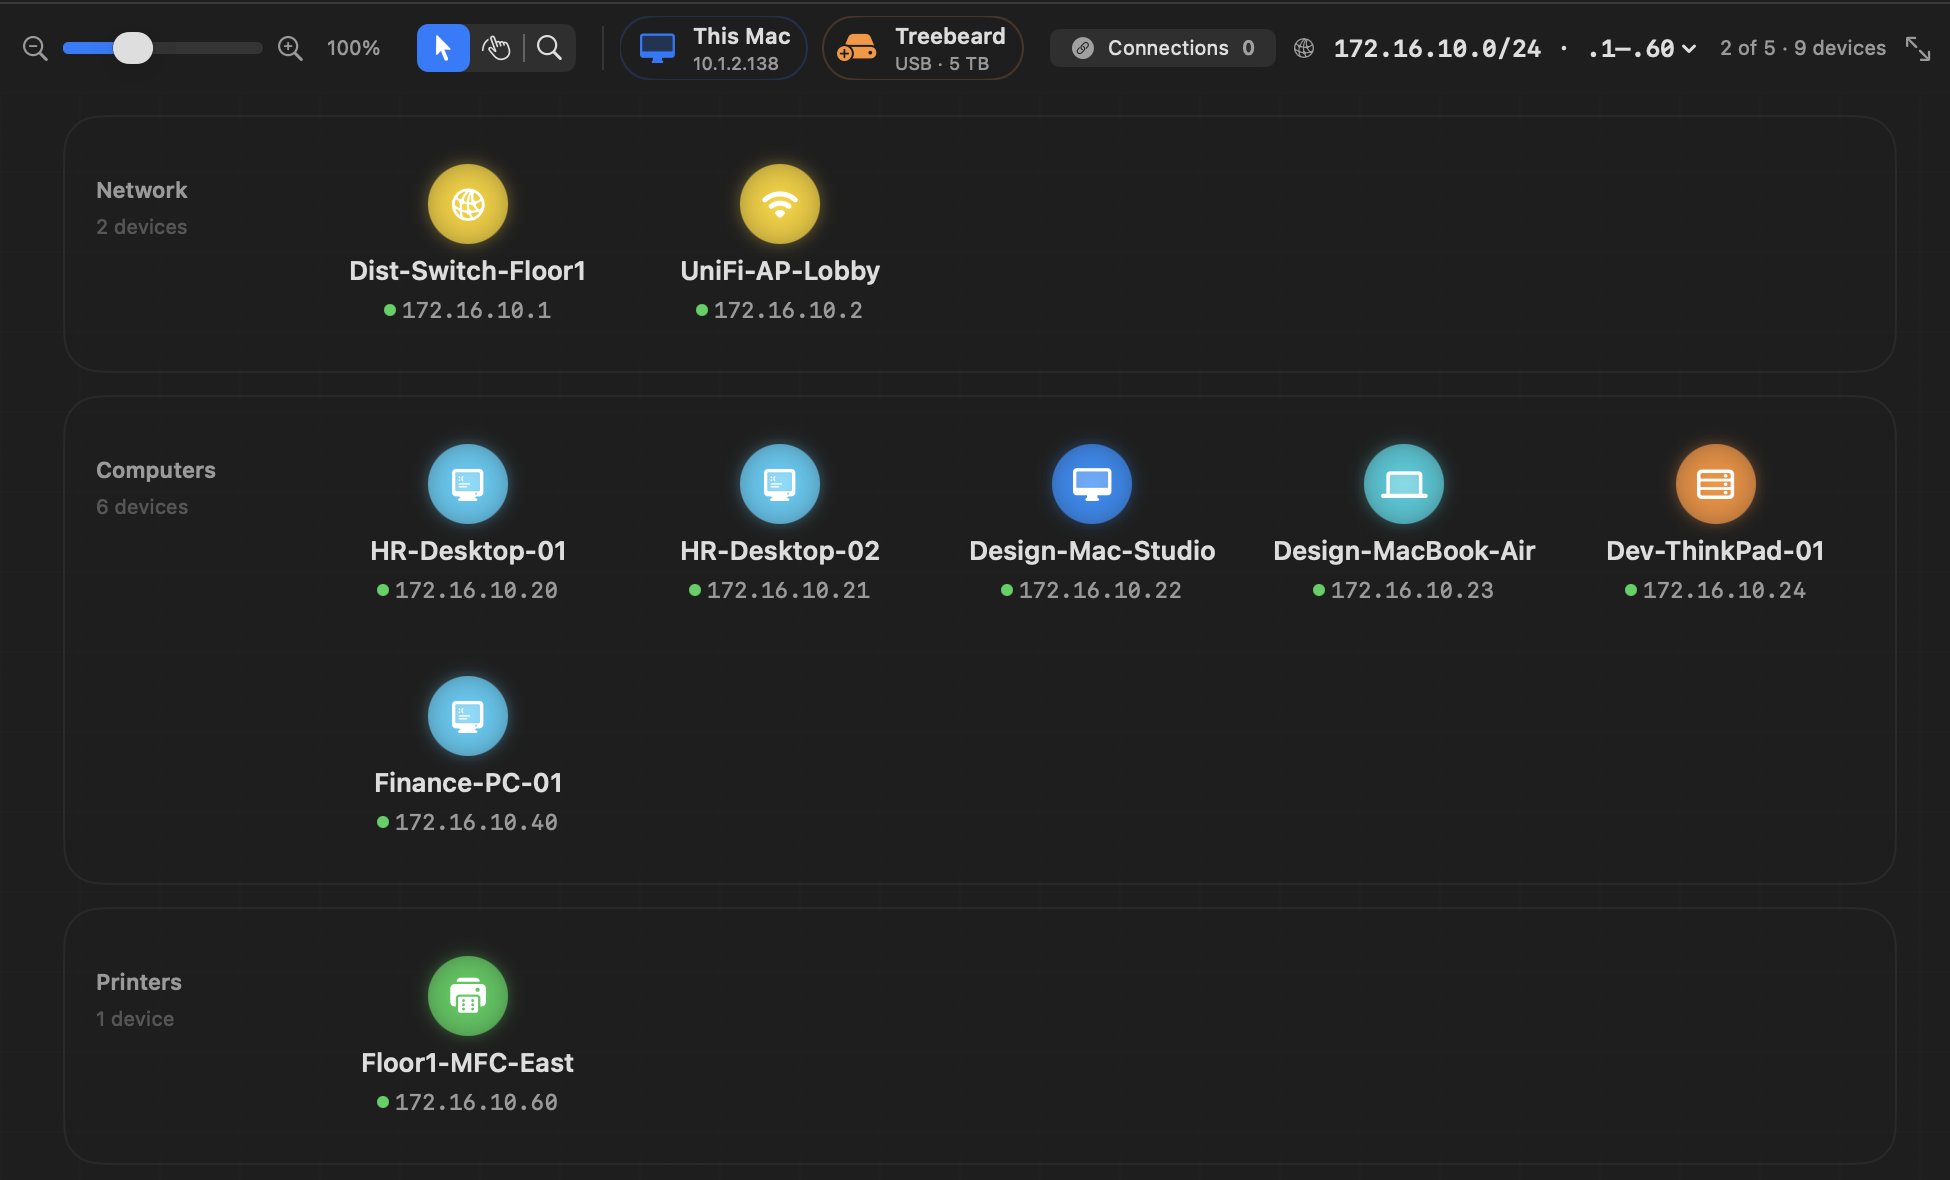Click the 6 devices count label
The width and height of the screenshot is (1950, 1180).
142,507
